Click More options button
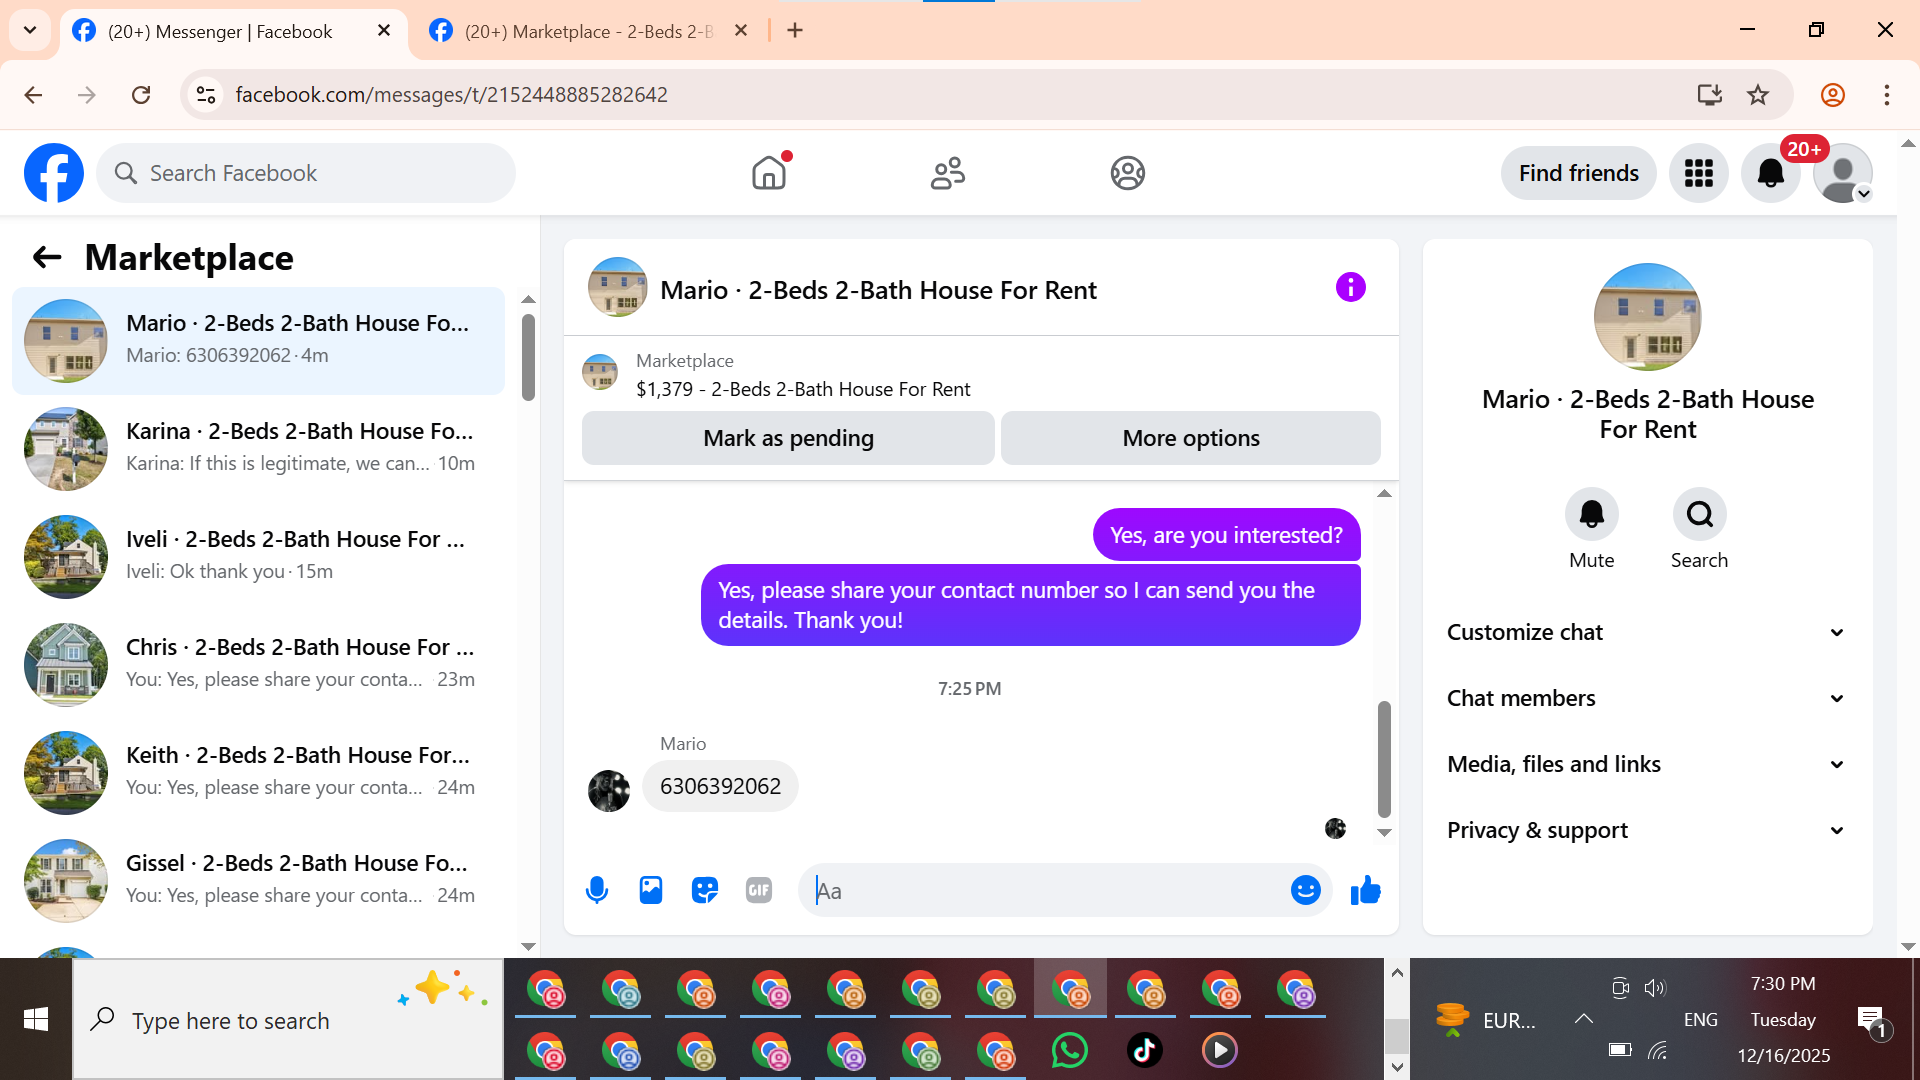This screenshot has height=1080, width=1920. tap(1190, 438)
